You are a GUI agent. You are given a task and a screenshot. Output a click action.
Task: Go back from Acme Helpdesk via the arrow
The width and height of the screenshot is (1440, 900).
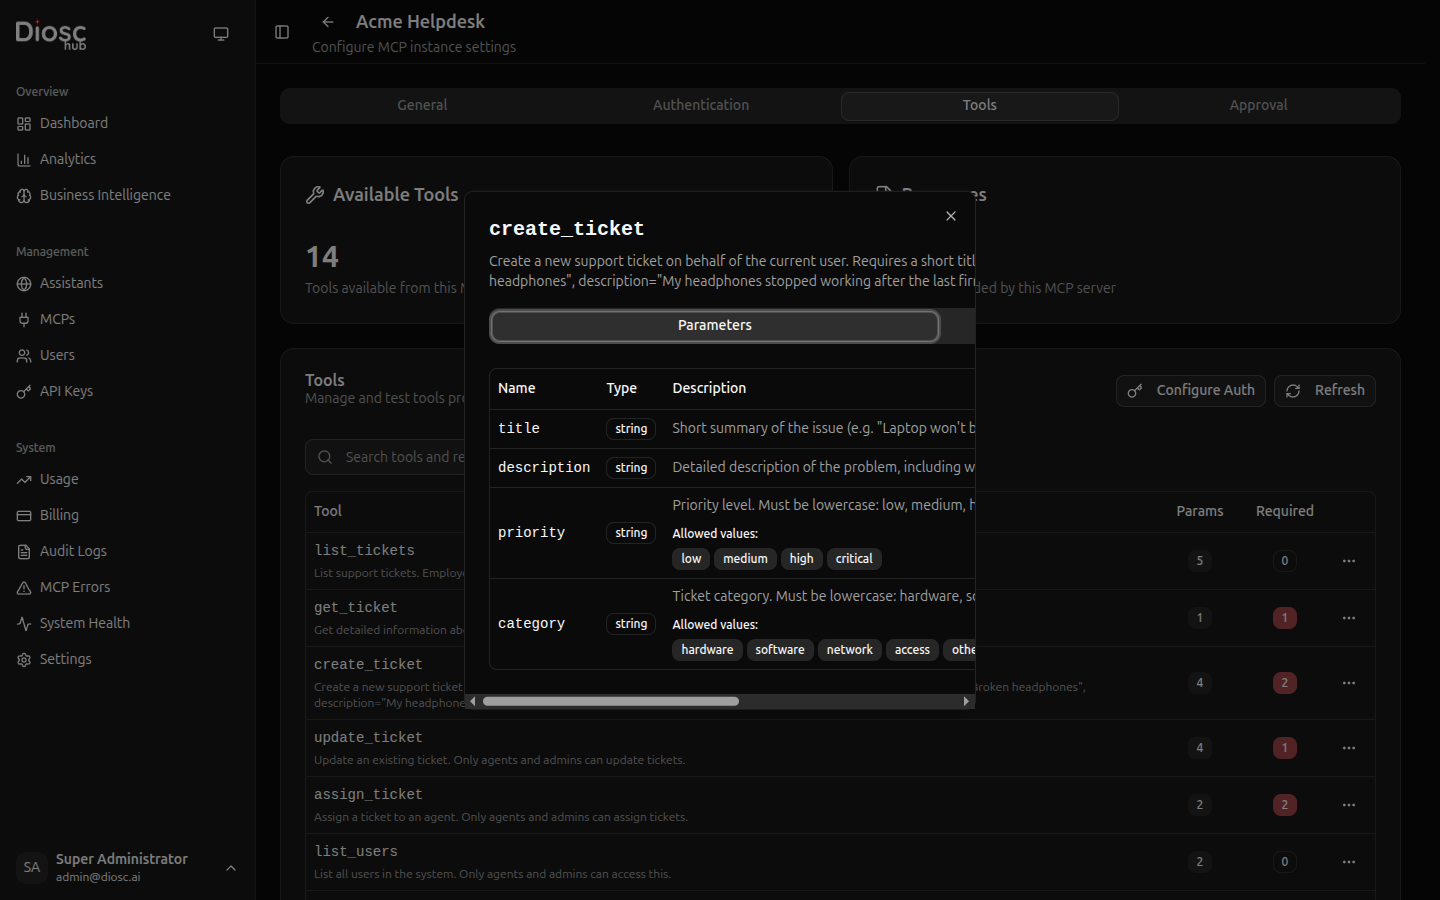327,21
